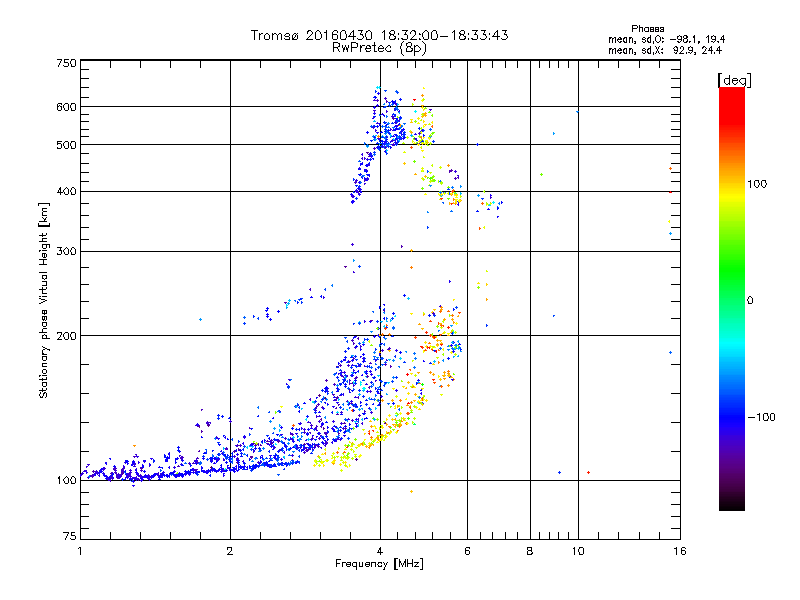Click the x-axis tick label '2'

[x=230, y=551]
